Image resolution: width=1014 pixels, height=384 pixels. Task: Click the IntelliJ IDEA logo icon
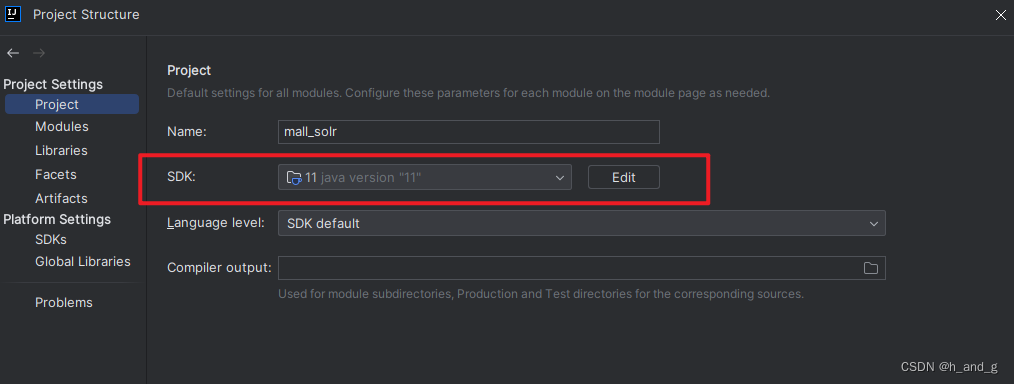tap(14, 14)
